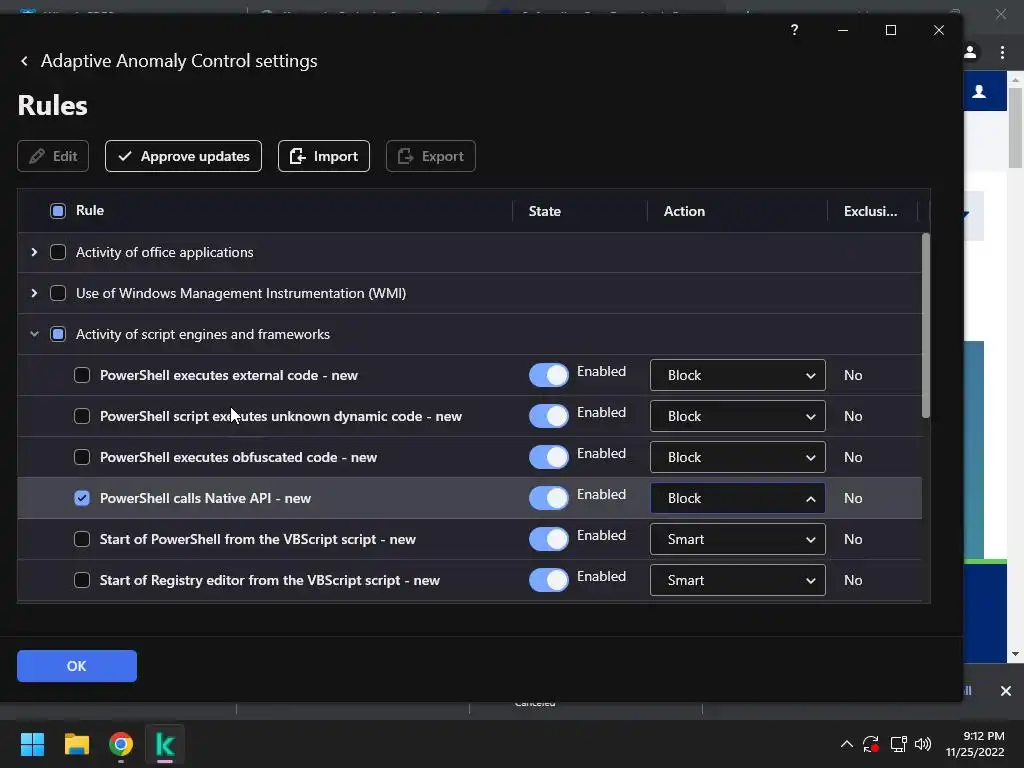The height and width of the screenshot is (768, 1024).
Task: Close Action dropdown for PowerShell calls Native API
Action: [x=737, y=498]
